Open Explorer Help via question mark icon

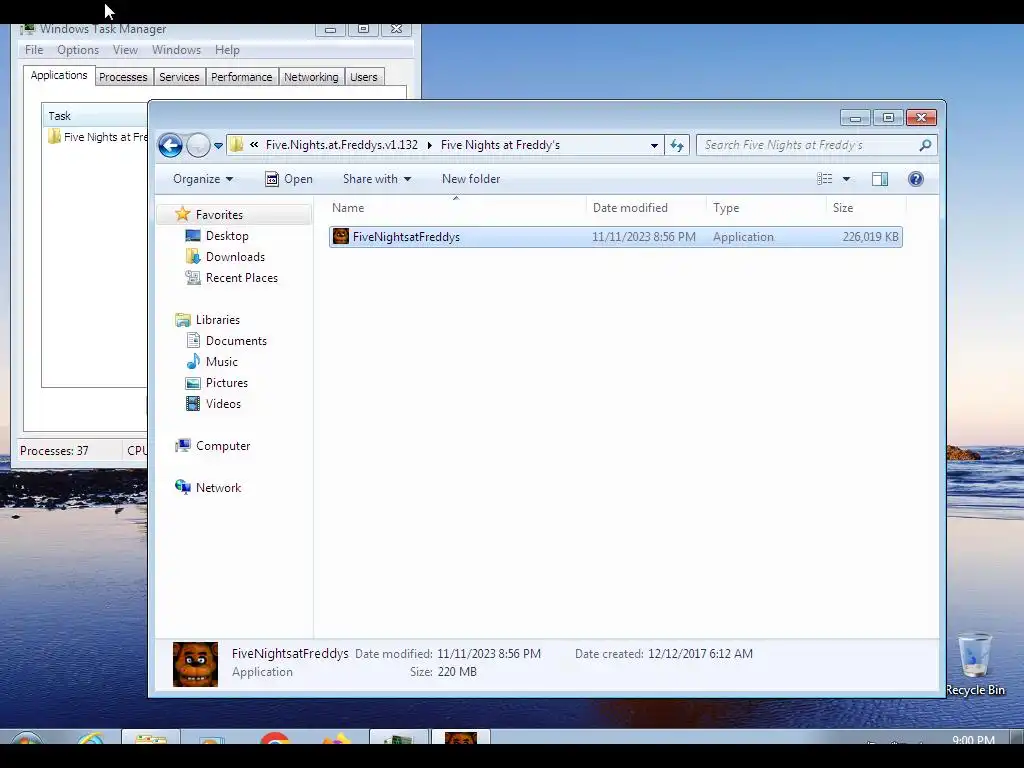point(916,179)
